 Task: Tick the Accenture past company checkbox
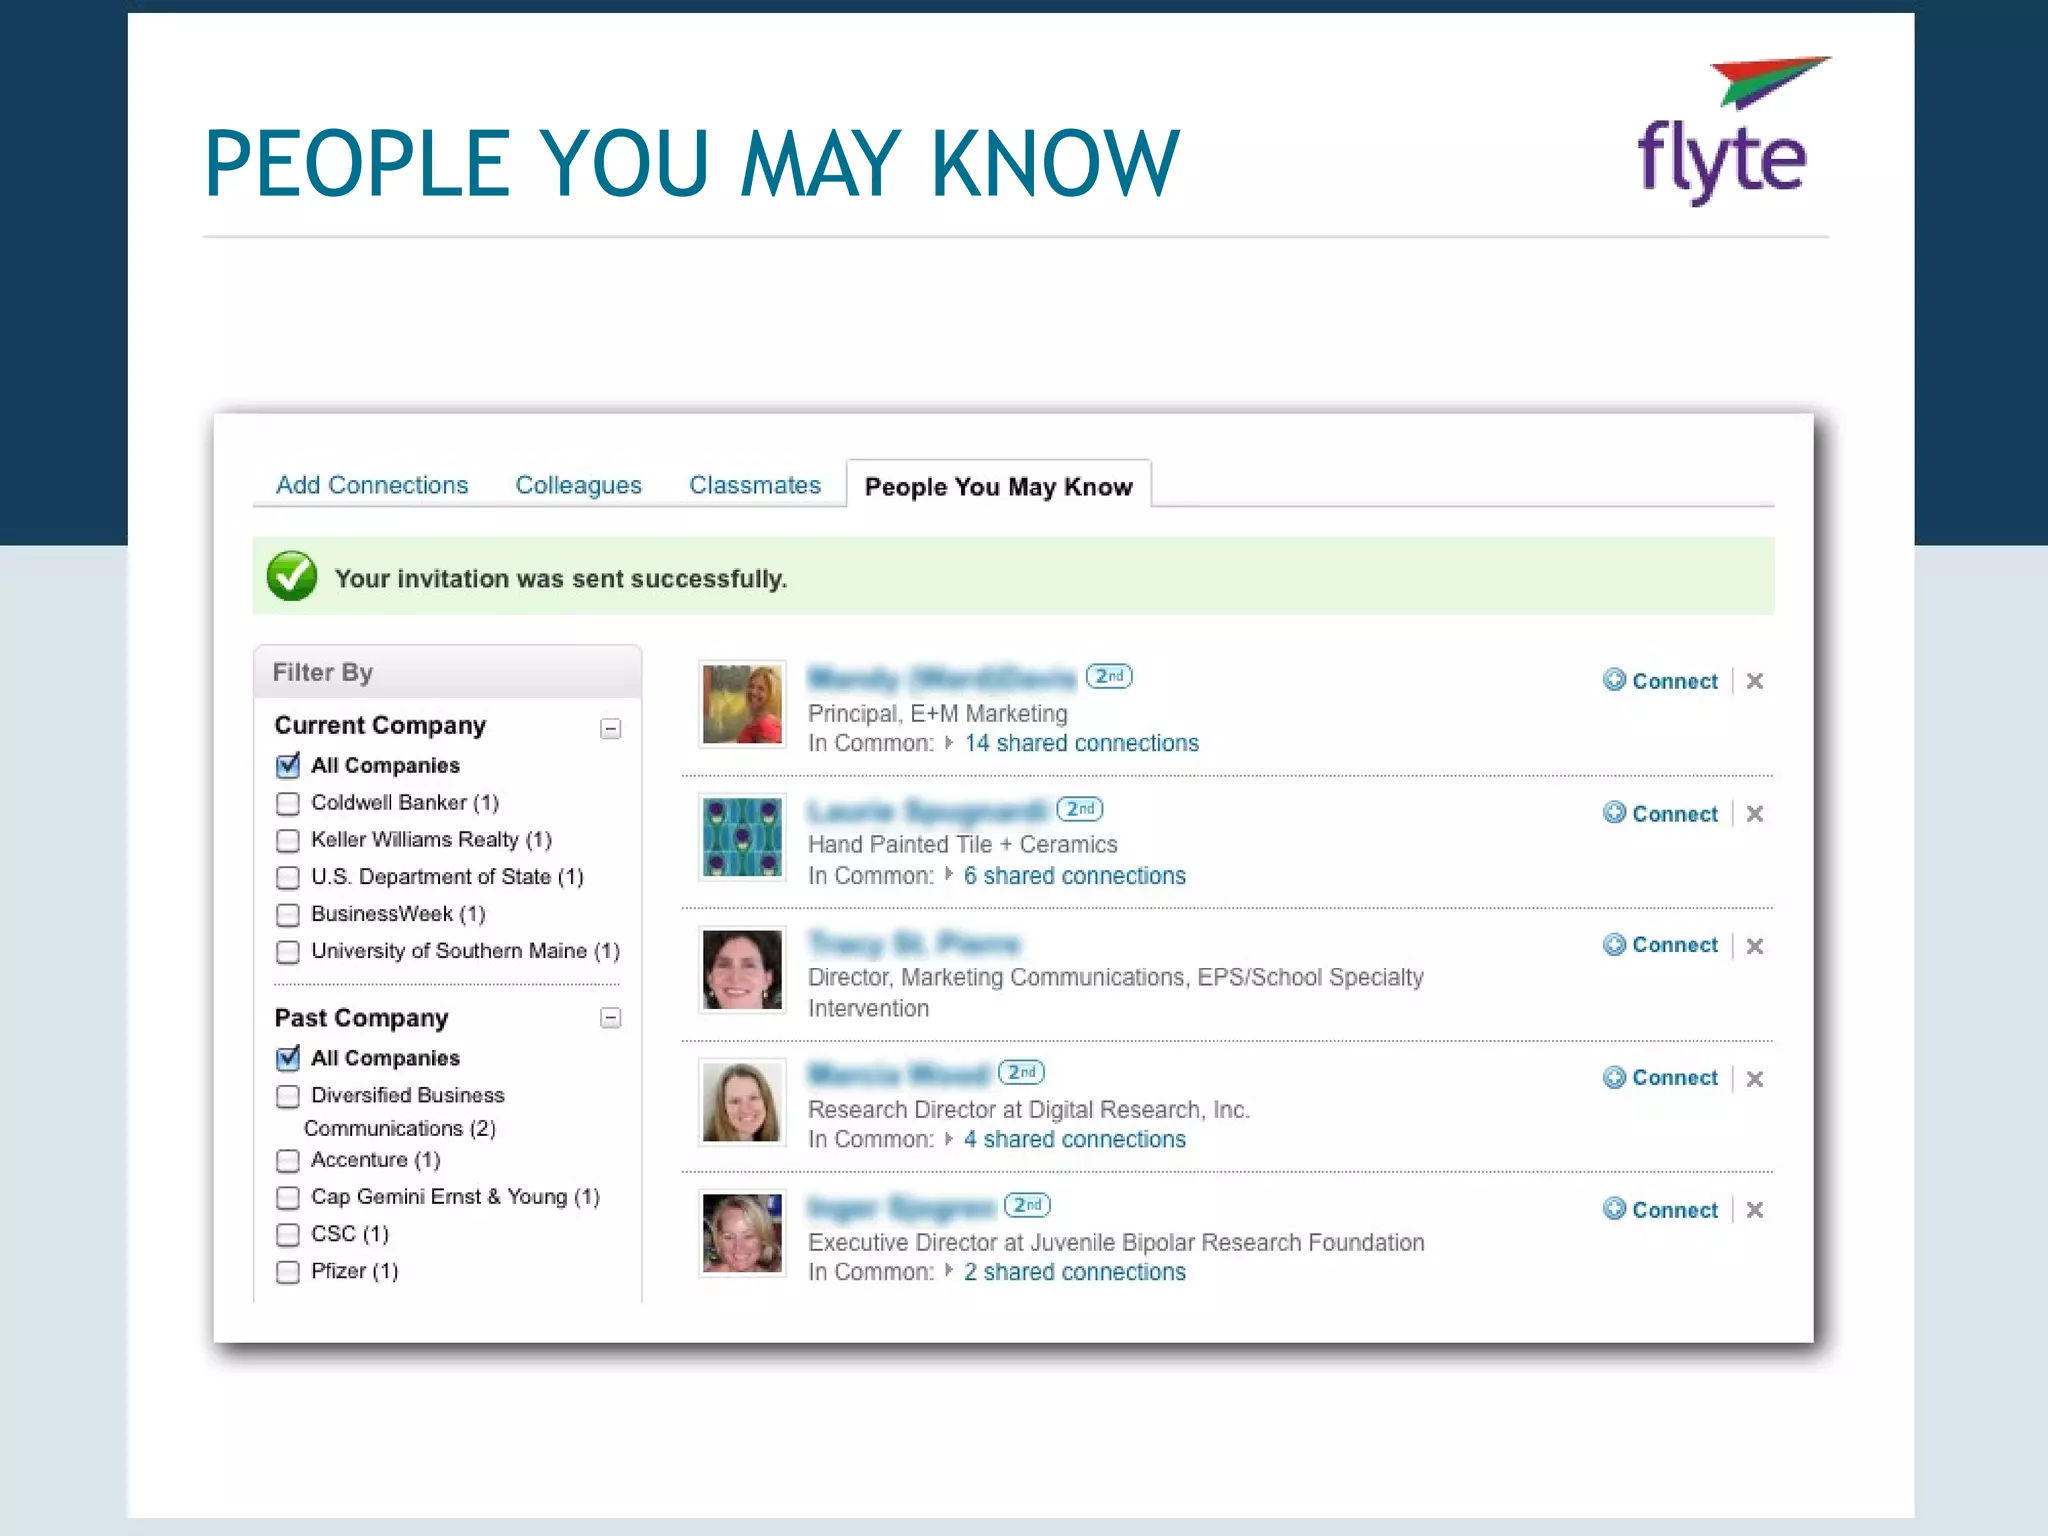click(x=288, y=1160)
